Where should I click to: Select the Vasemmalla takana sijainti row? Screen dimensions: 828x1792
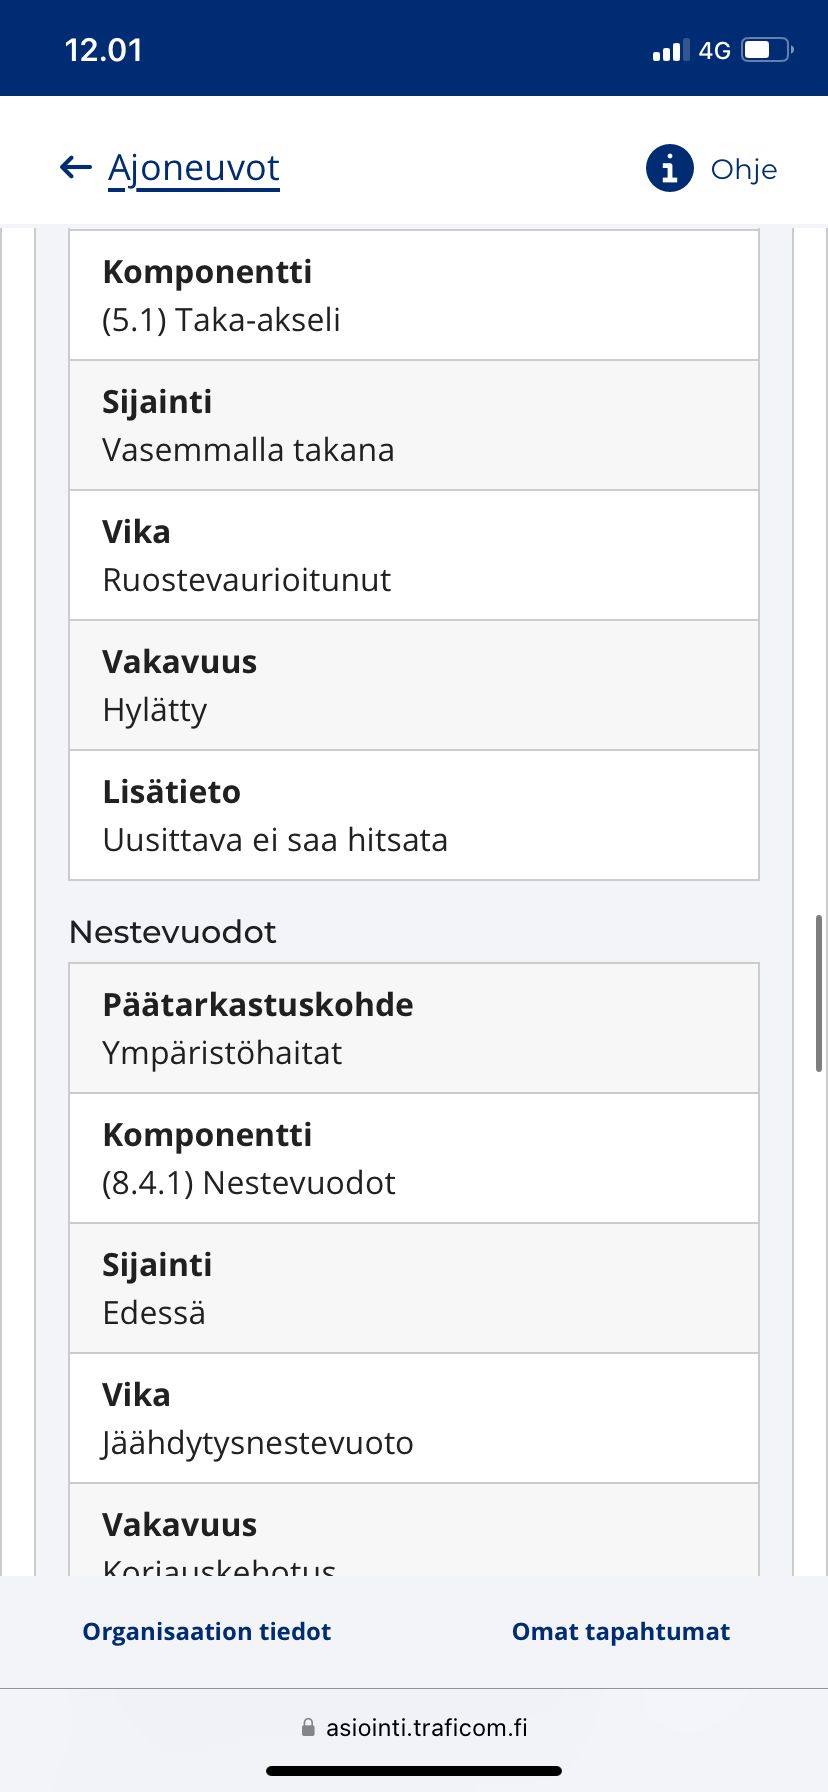414,425
